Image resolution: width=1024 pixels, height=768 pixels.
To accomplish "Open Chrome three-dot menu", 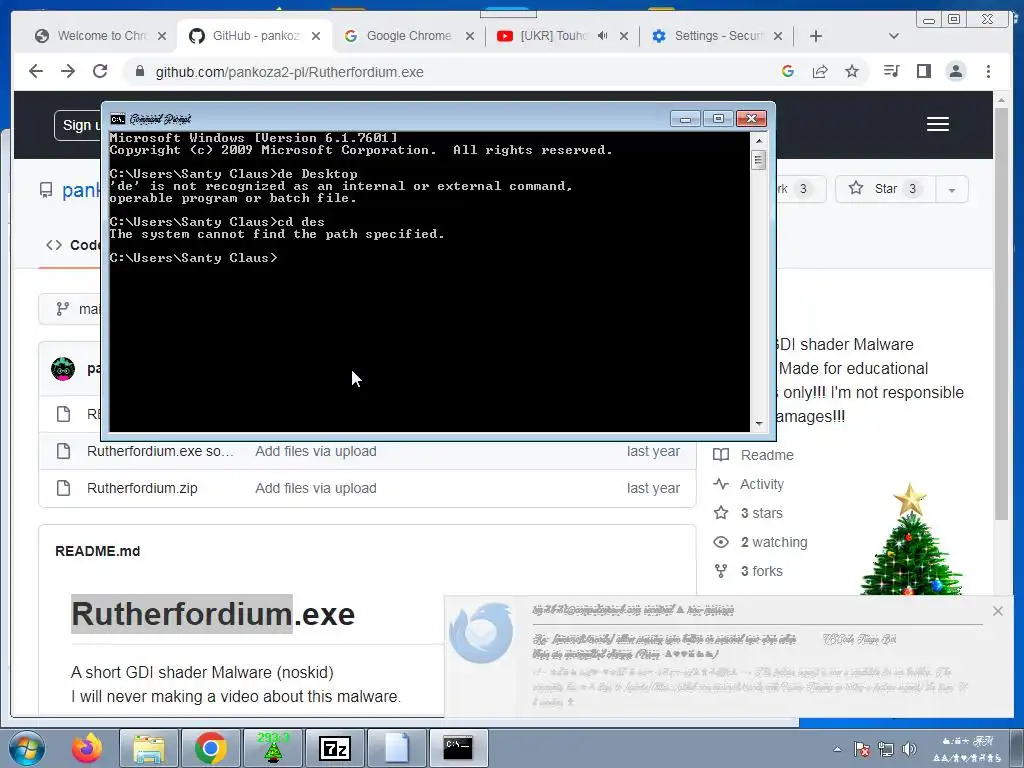I will (988, 71).
